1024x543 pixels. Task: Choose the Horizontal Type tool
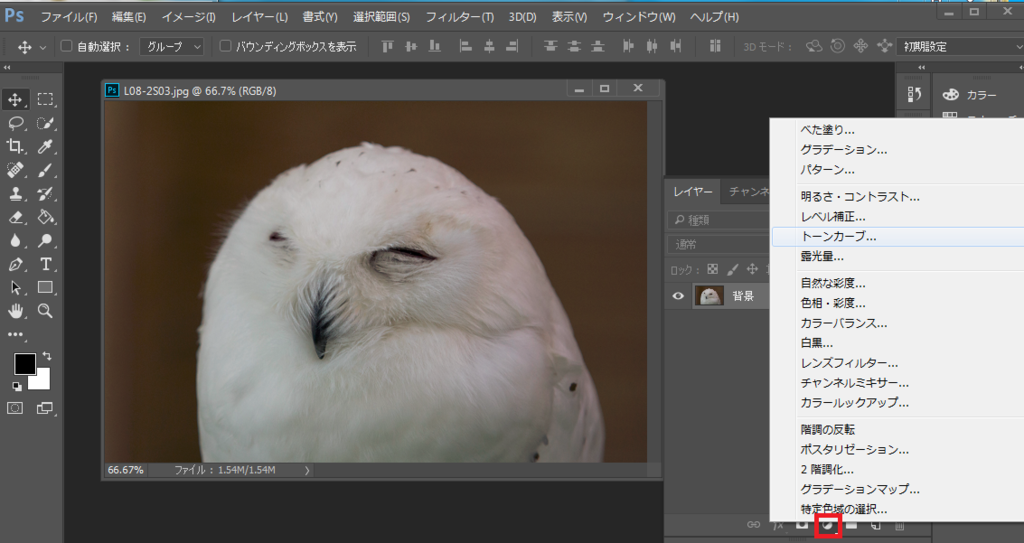(x=45, y=264)
